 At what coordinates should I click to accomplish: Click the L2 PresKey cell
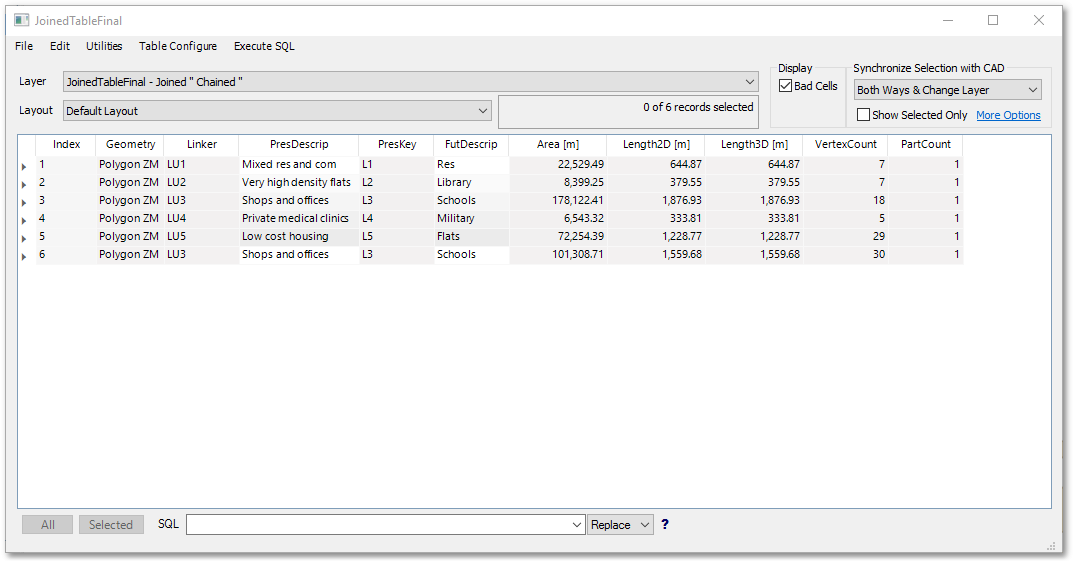[397, 182]
